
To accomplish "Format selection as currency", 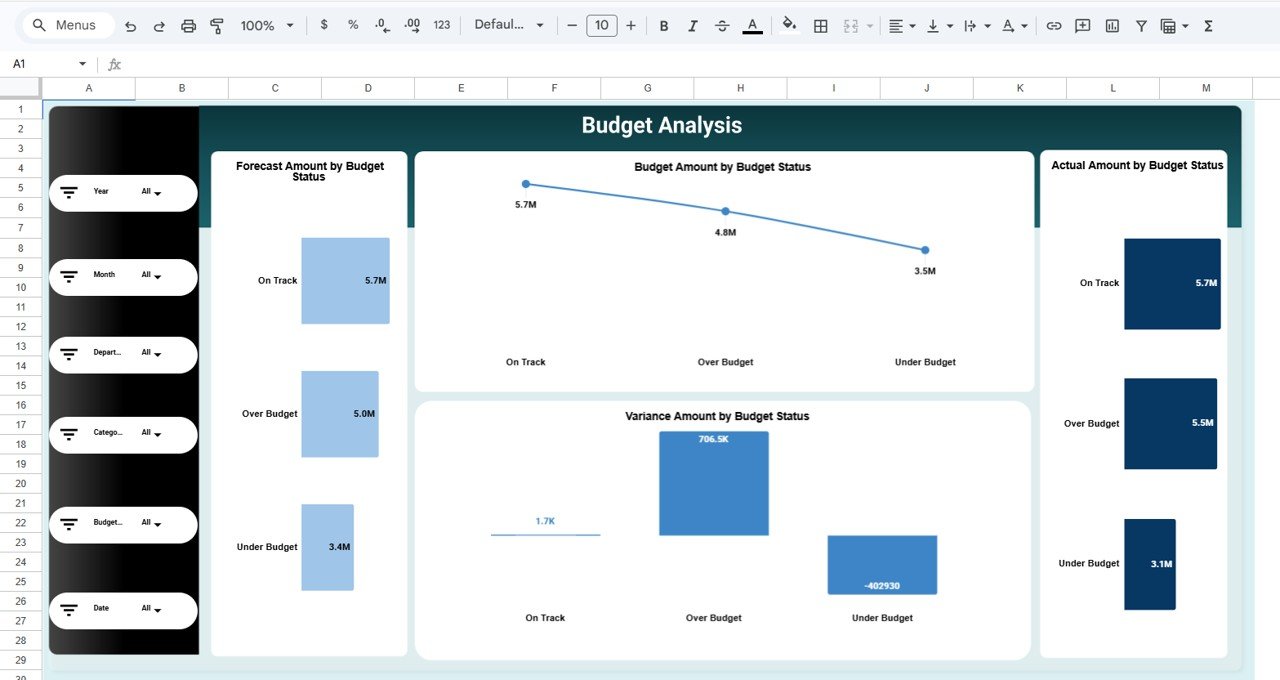I will click(x=323, y=25).
